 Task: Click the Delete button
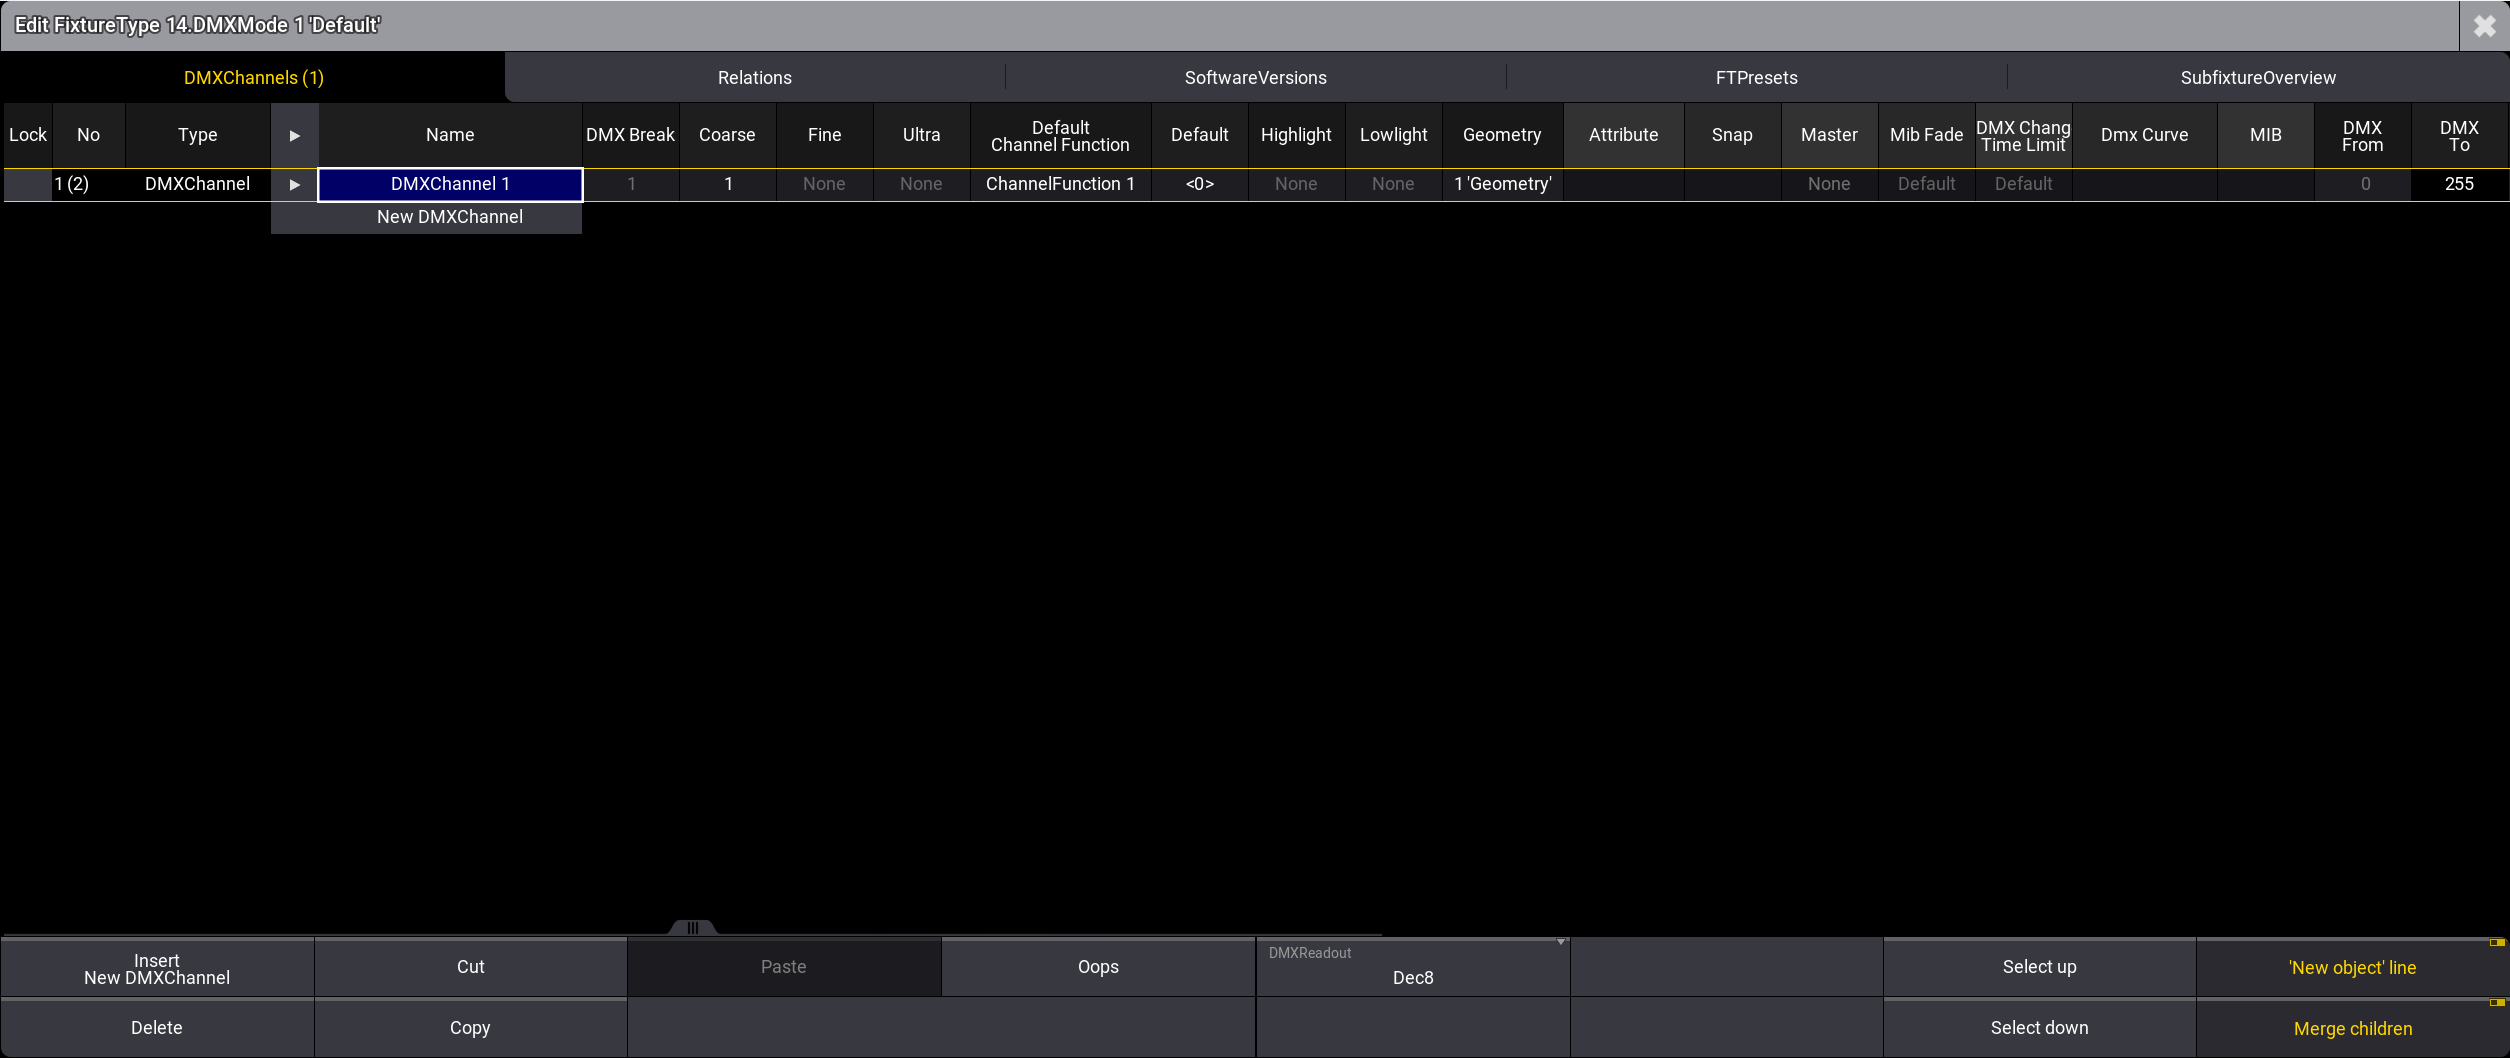coord(157,1028)
